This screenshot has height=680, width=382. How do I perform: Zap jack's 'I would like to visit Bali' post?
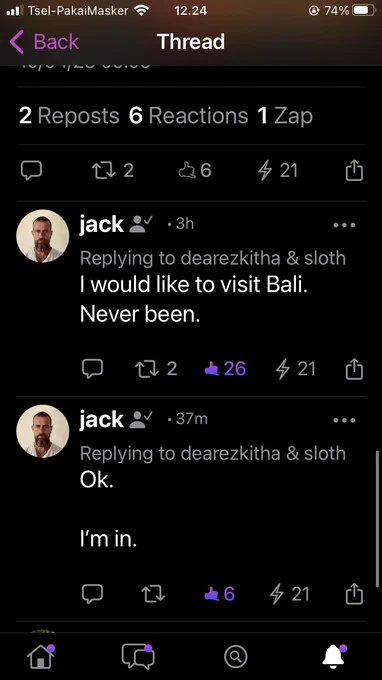tap(295, 369)
